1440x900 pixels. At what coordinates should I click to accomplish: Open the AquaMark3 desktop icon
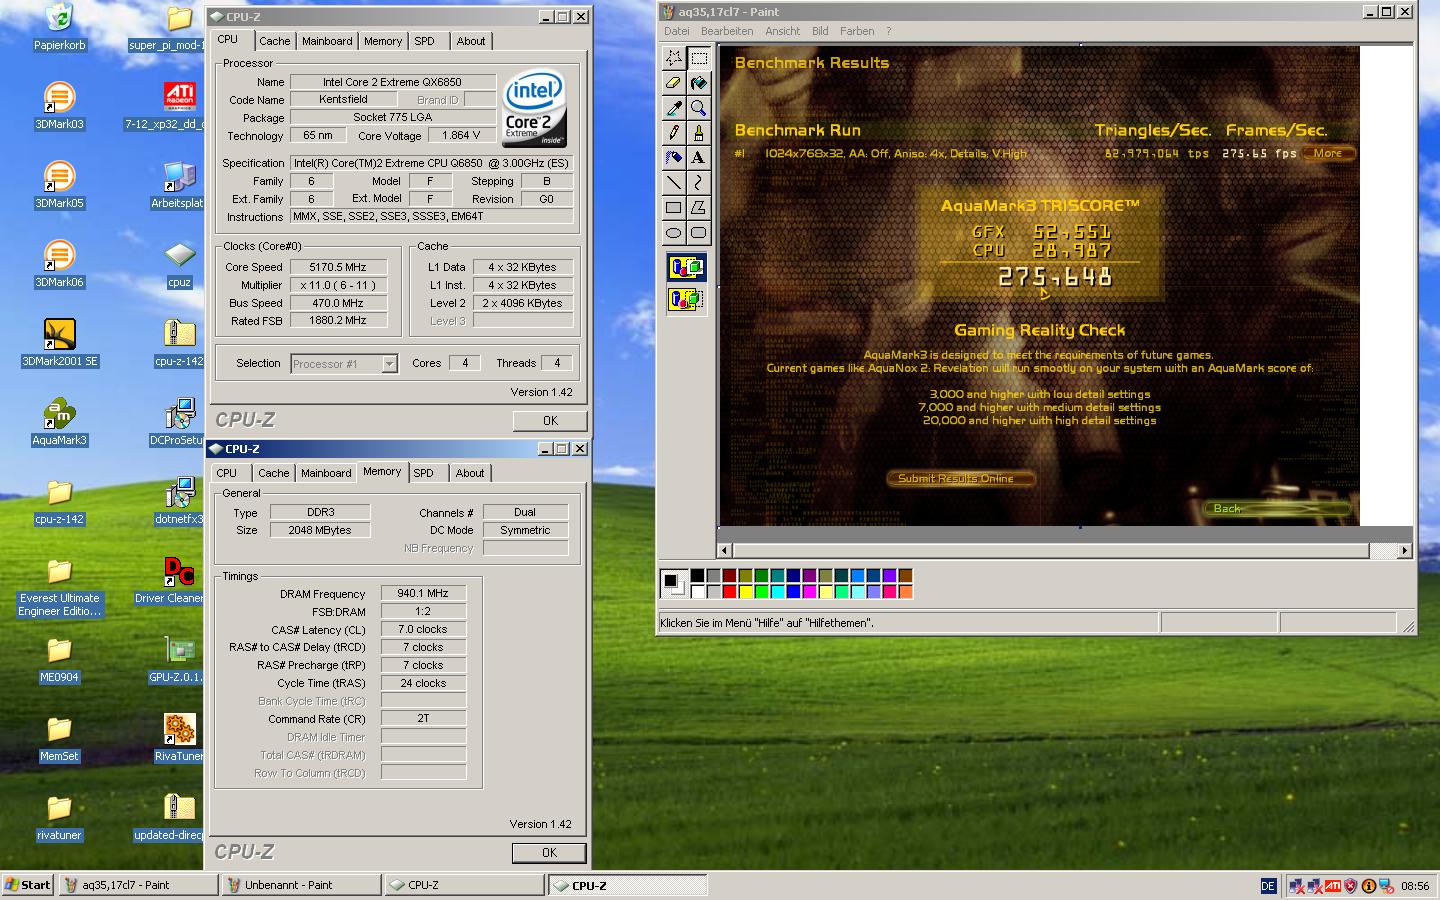[59, 422]
